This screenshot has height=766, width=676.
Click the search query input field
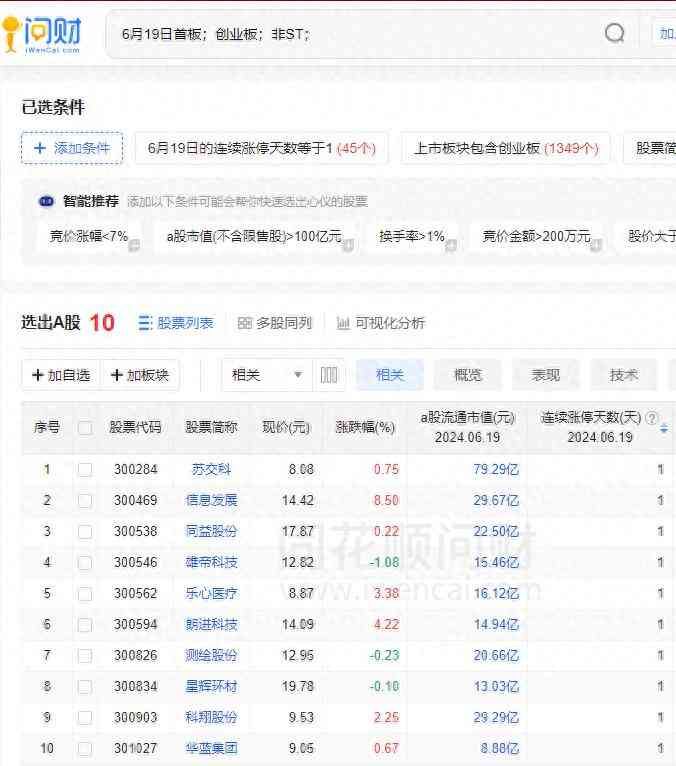click(x=350, y=33)
